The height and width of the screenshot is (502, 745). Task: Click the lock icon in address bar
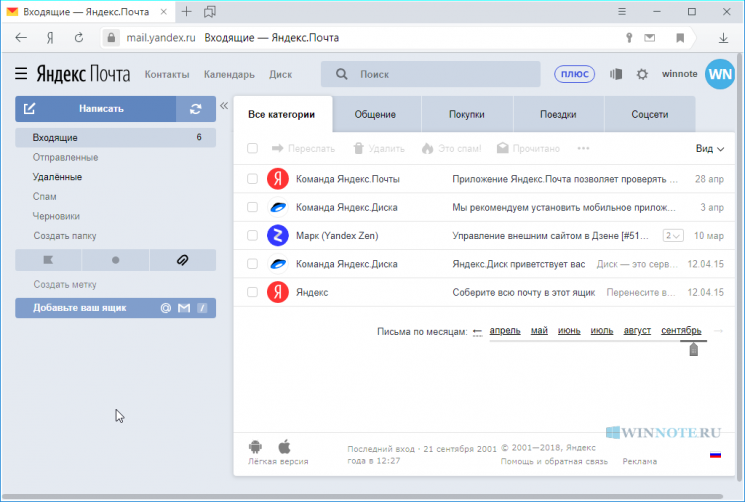click(x=111, y=38)
